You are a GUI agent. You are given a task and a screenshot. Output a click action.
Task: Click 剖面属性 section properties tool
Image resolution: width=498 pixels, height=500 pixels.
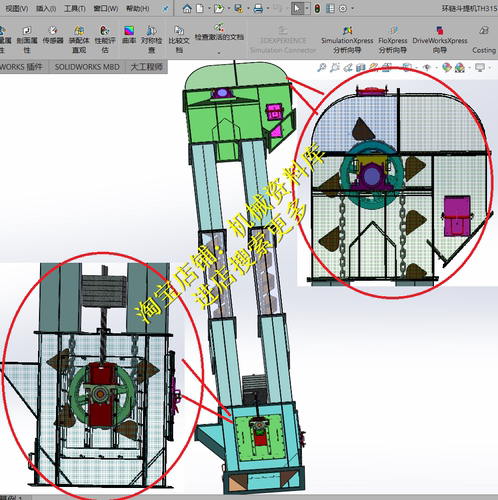27,39
